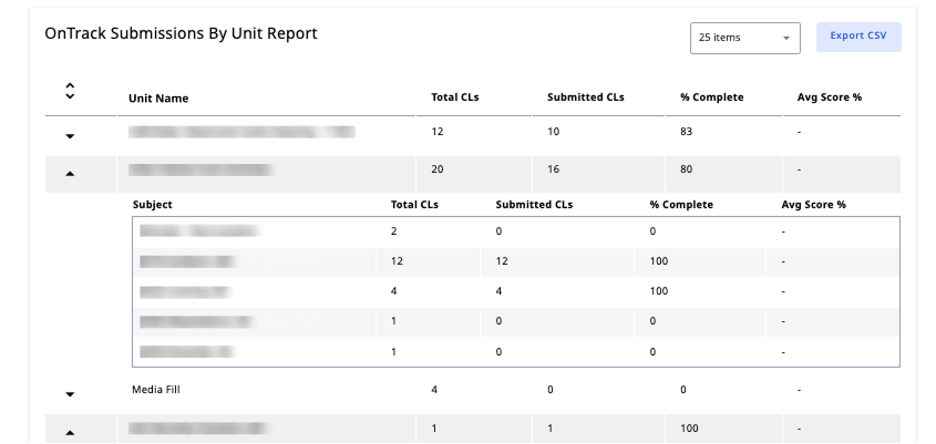Click the main table Total CLs header
This screenshot has height=444, width=936.
tap(455, 97)
